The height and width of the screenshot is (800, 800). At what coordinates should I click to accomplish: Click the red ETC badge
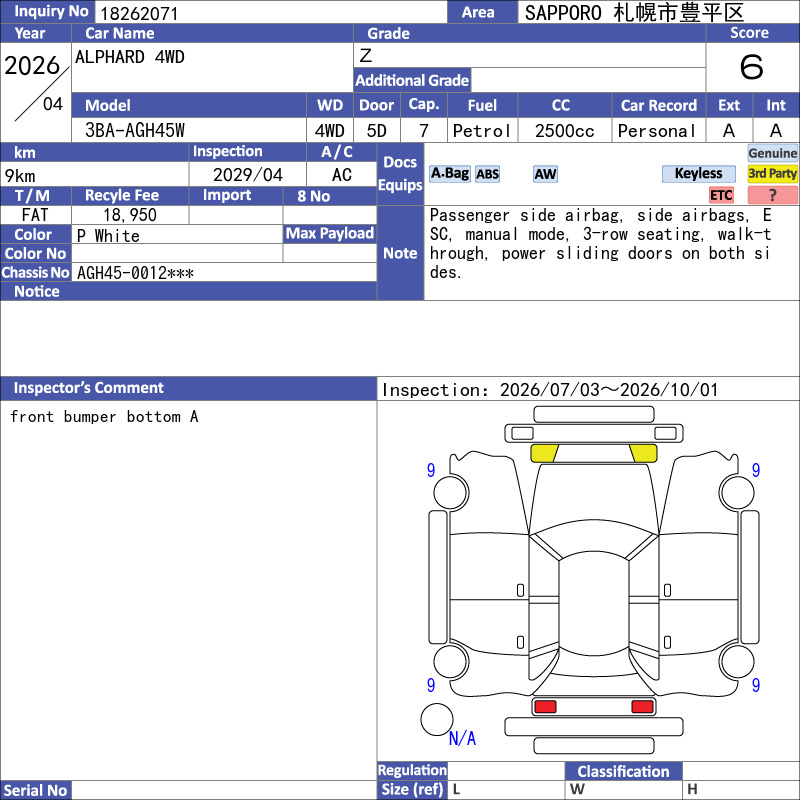(721, 195)
